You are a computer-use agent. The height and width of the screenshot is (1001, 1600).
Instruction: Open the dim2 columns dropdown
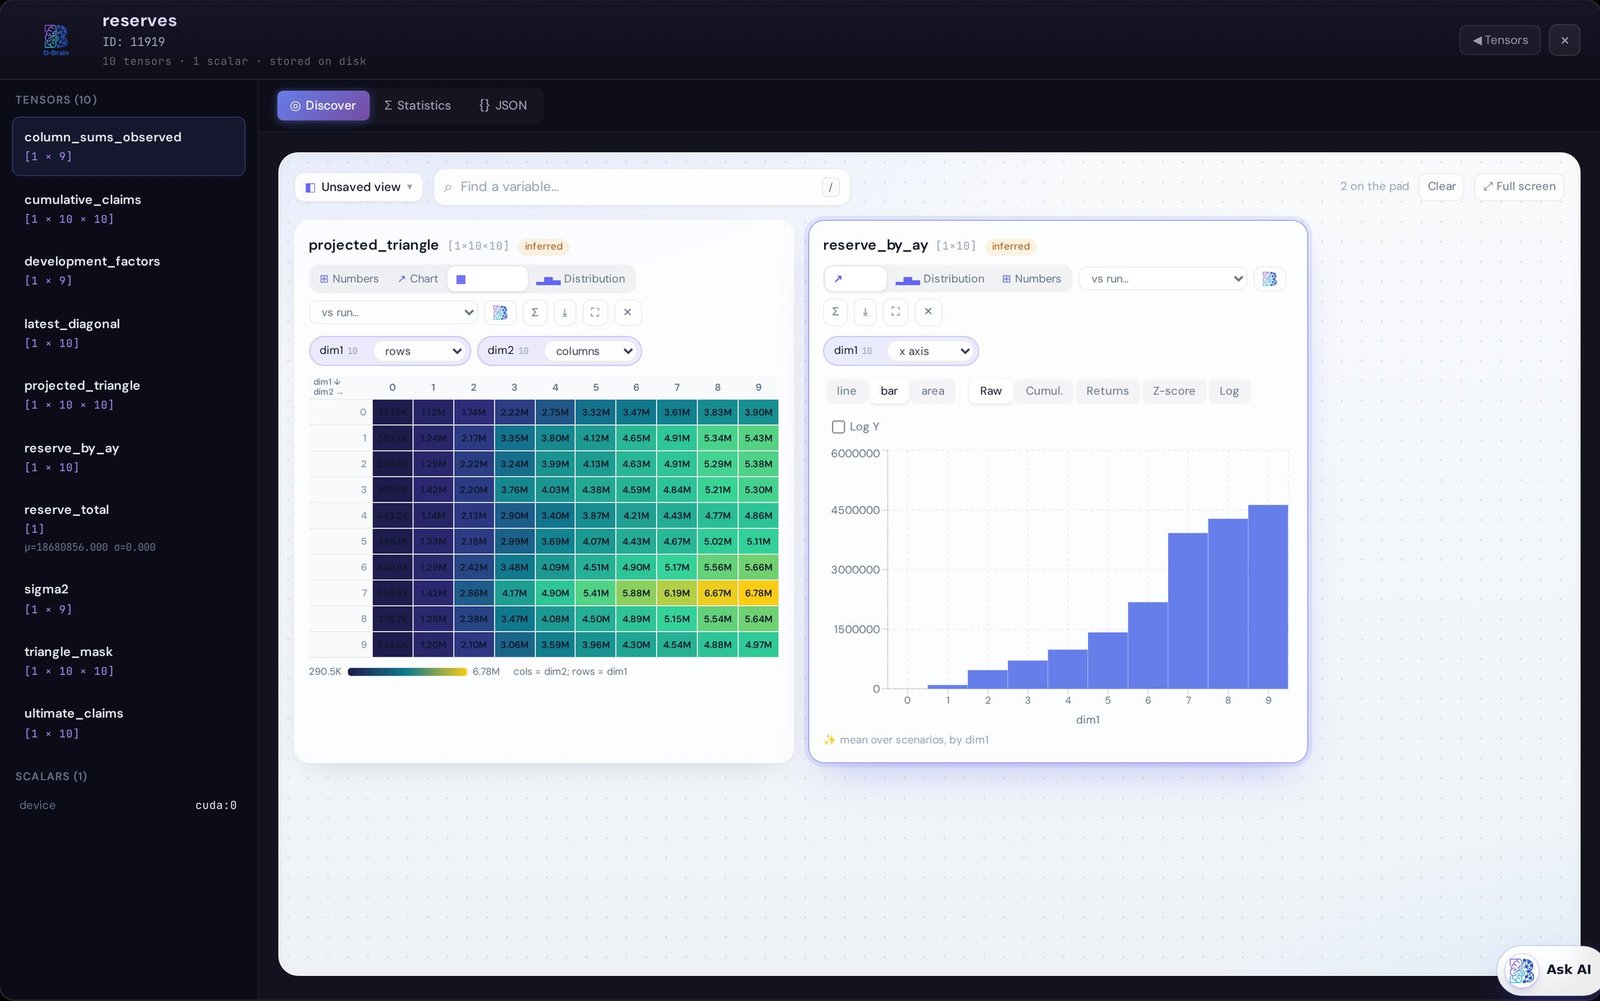click(593, 351)
